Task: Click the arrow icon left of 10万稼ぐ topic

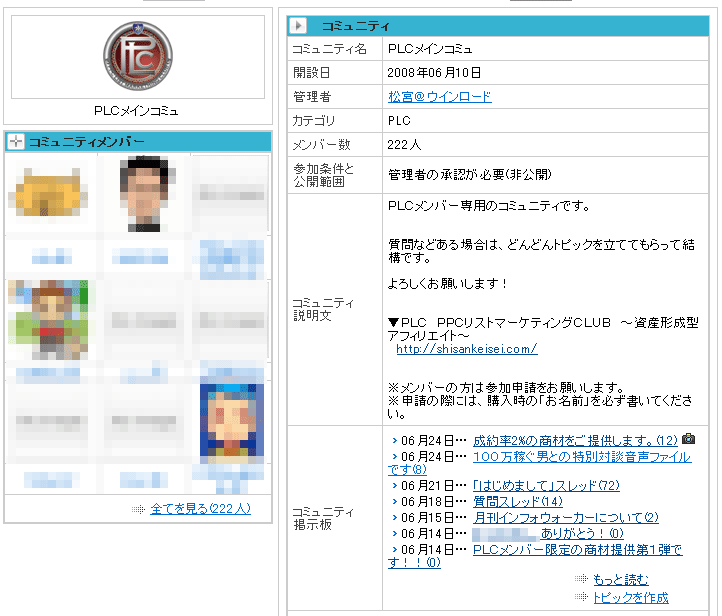Action: (x=394, y=457)
